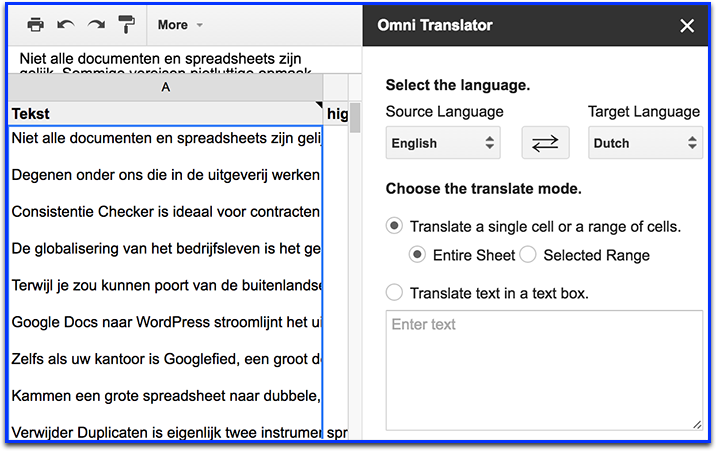
Task: Click the 'hig' header cell in column B
Action: point(337,114)
